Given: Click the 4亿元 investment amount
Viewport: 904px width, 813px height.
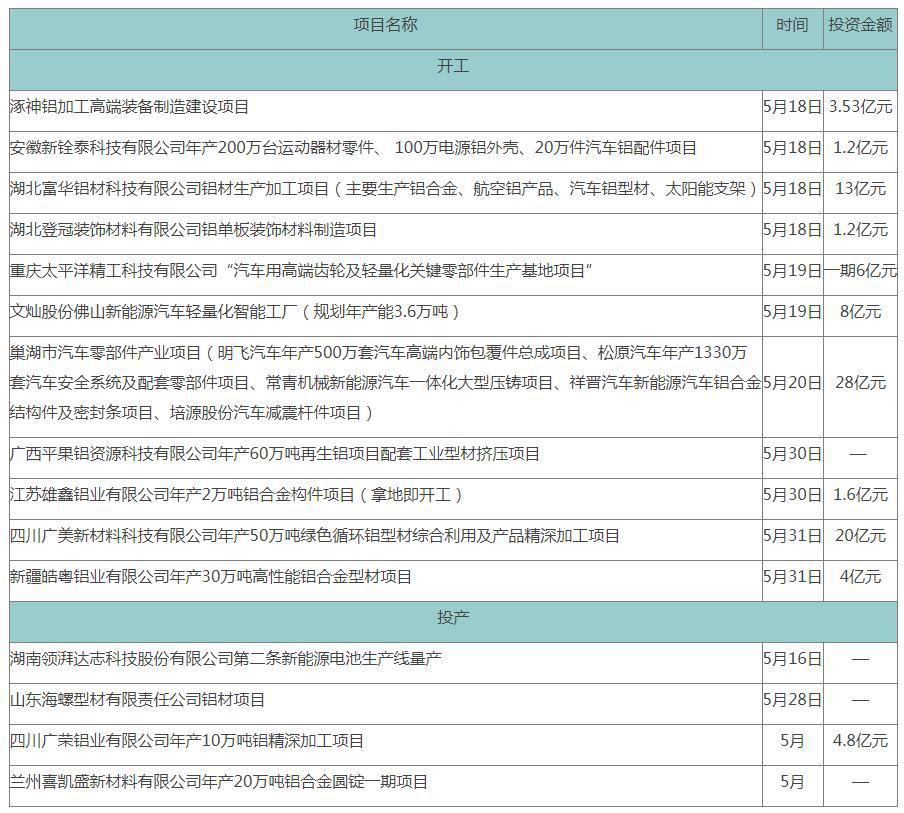Looking at the screenshot, I should (860, 577).
